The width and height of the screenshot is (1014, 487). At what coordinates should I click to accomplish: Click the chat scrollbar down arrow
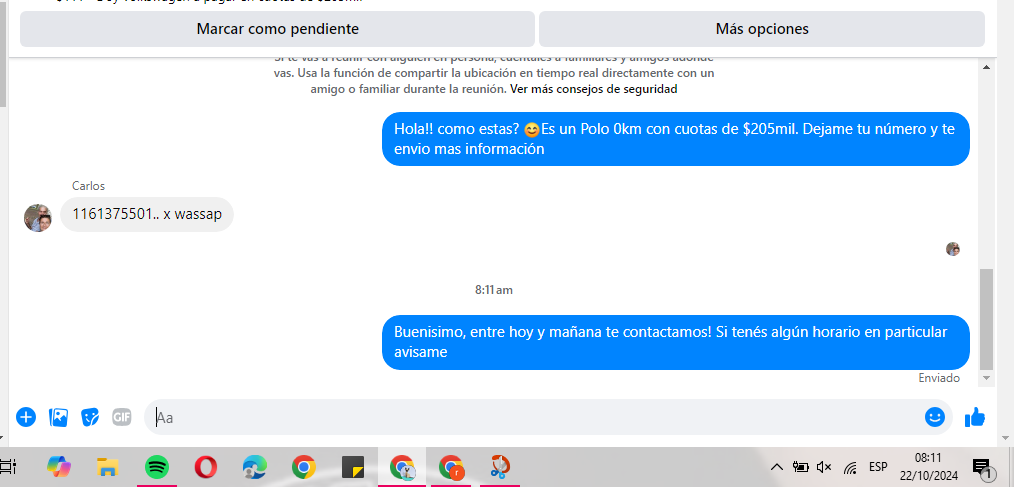[986, 378]
